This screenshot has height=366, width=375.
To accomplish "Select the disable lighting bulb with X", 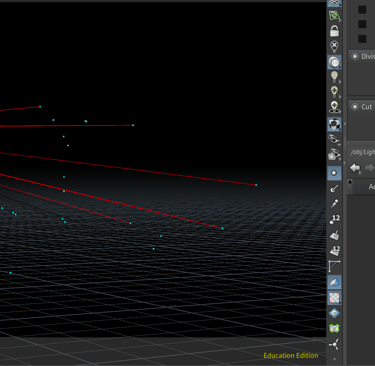I will click(x=334, y=46).
